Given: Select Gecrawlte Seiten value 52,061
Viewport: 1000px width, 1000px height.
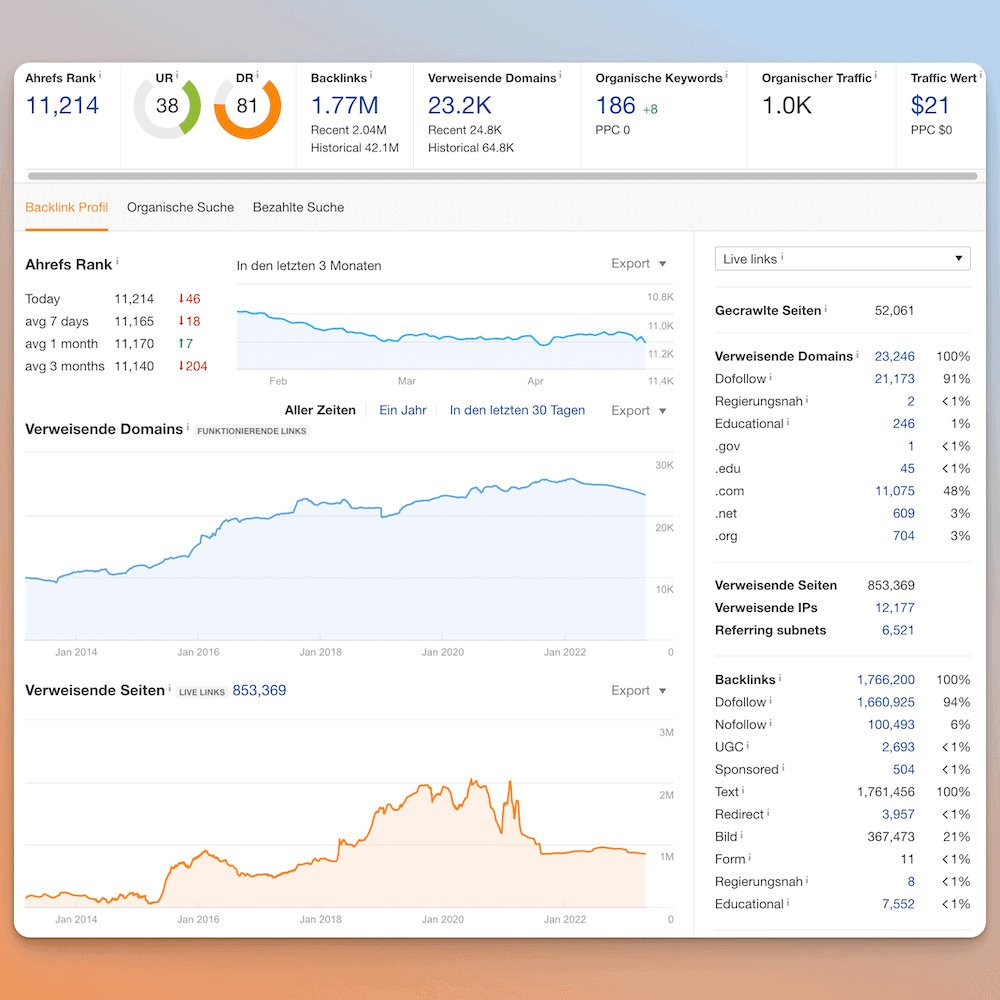Looking at the screenshot, I should (x=894, y=311).
